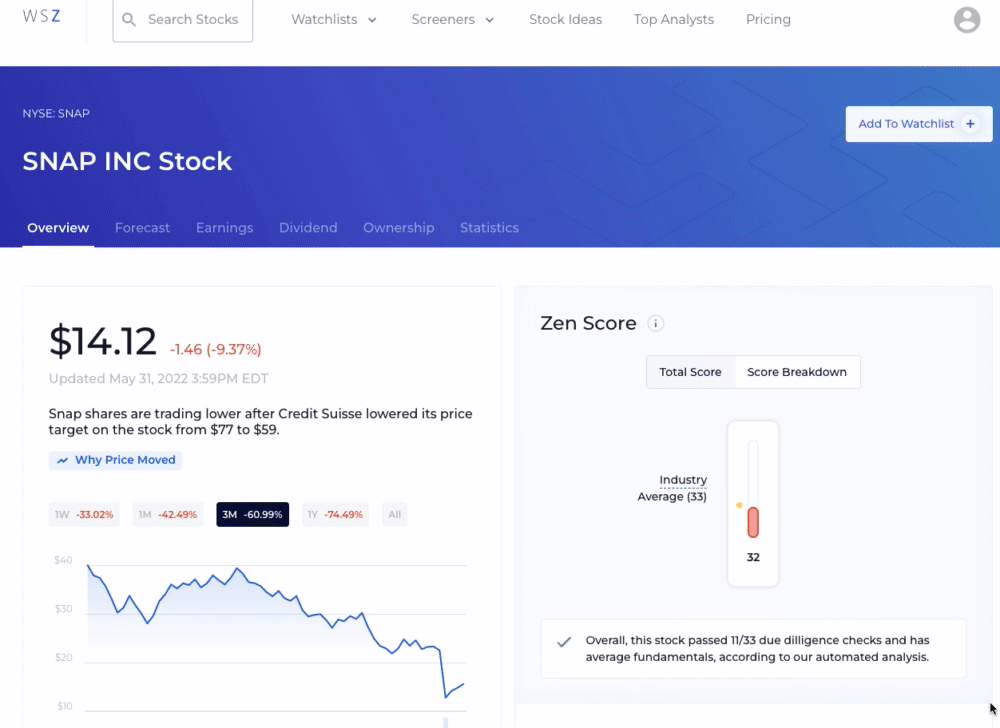Click the plus icon on Add To Watchlist
1000x728 pixels.
point(970,124)
